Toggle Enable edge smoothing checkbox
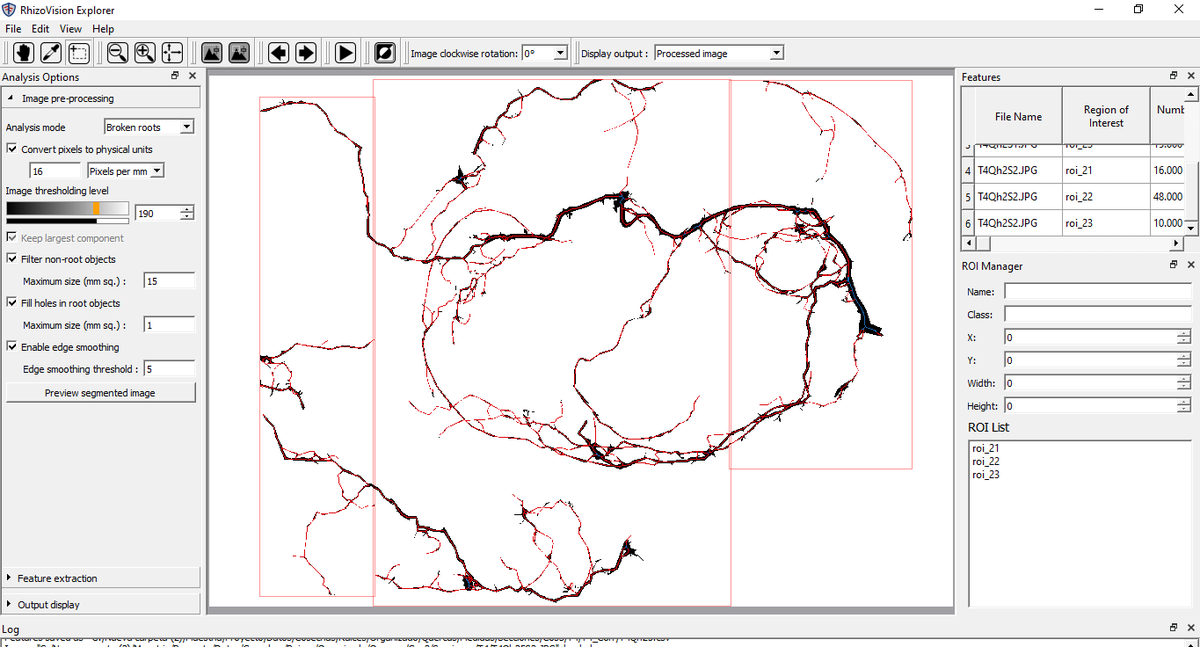 [12, 347]
